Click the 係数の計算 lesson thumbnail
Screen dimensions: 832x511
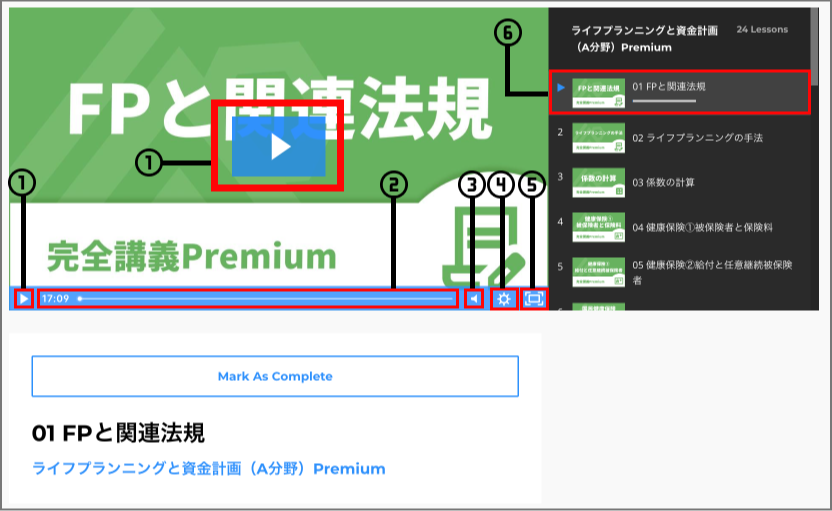coord(599,183)
